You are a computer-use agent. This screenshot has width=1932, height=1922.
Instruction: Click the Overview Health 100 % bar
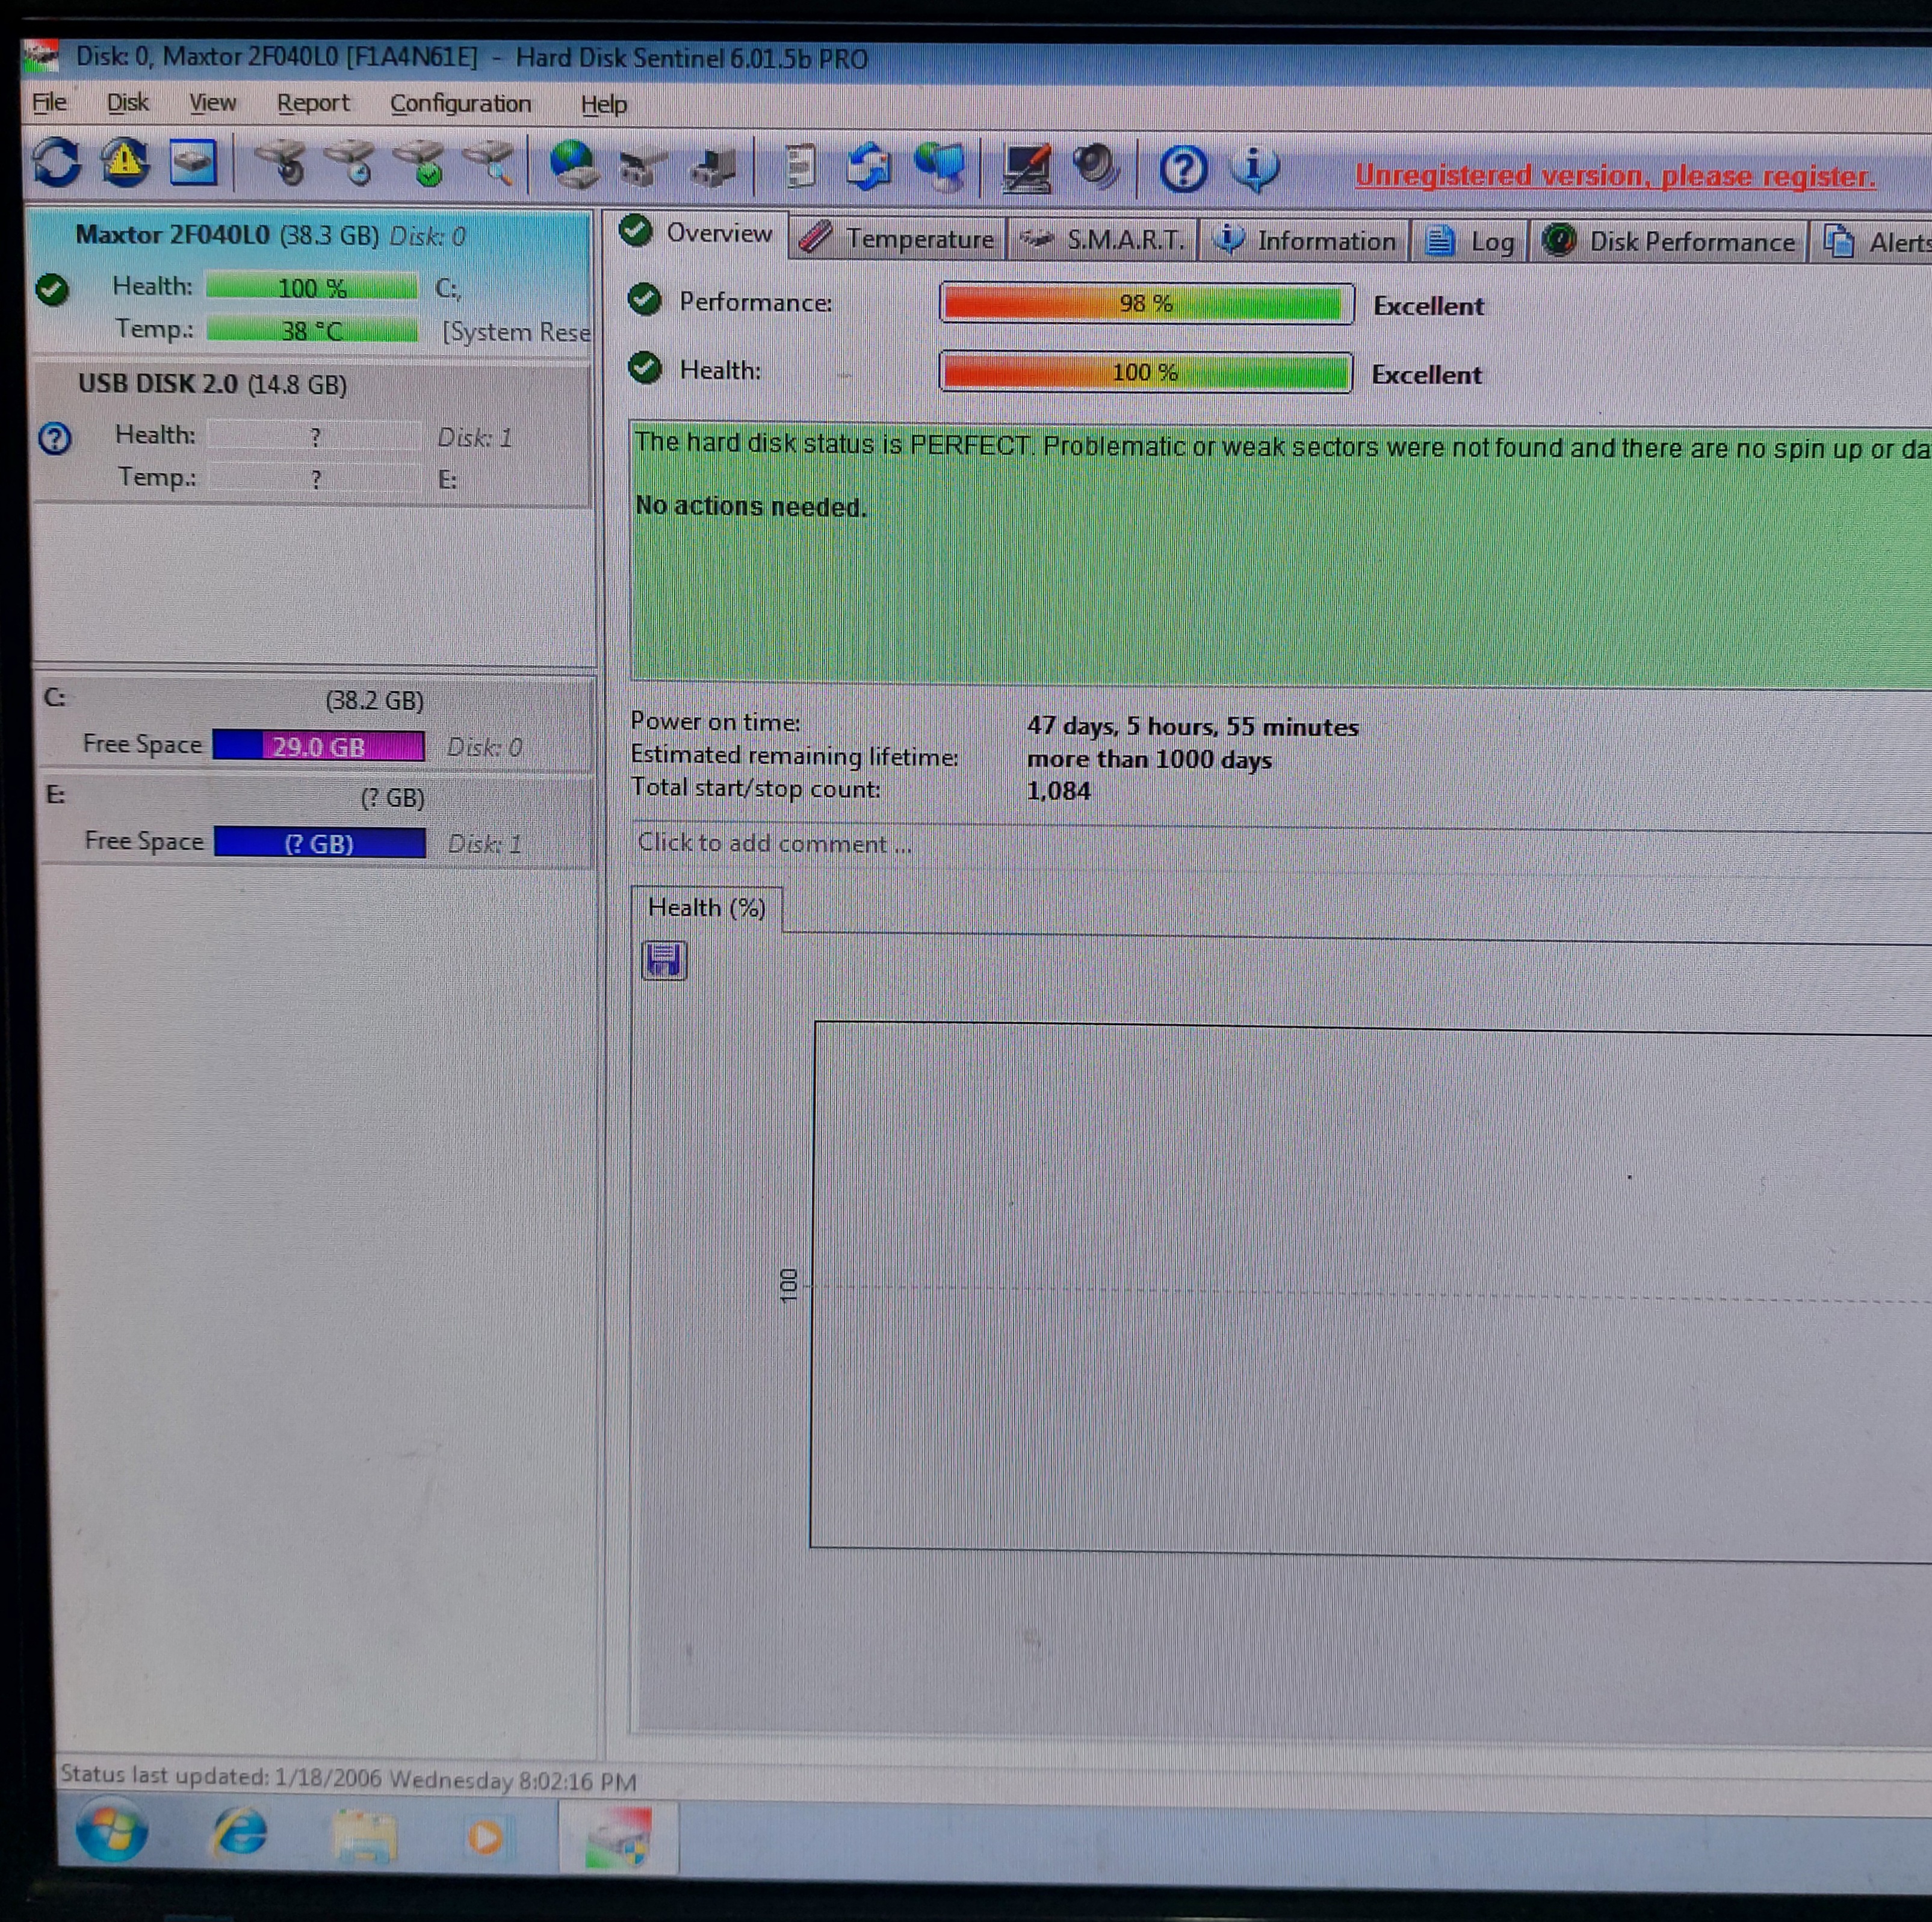[x=1146, y=372]
